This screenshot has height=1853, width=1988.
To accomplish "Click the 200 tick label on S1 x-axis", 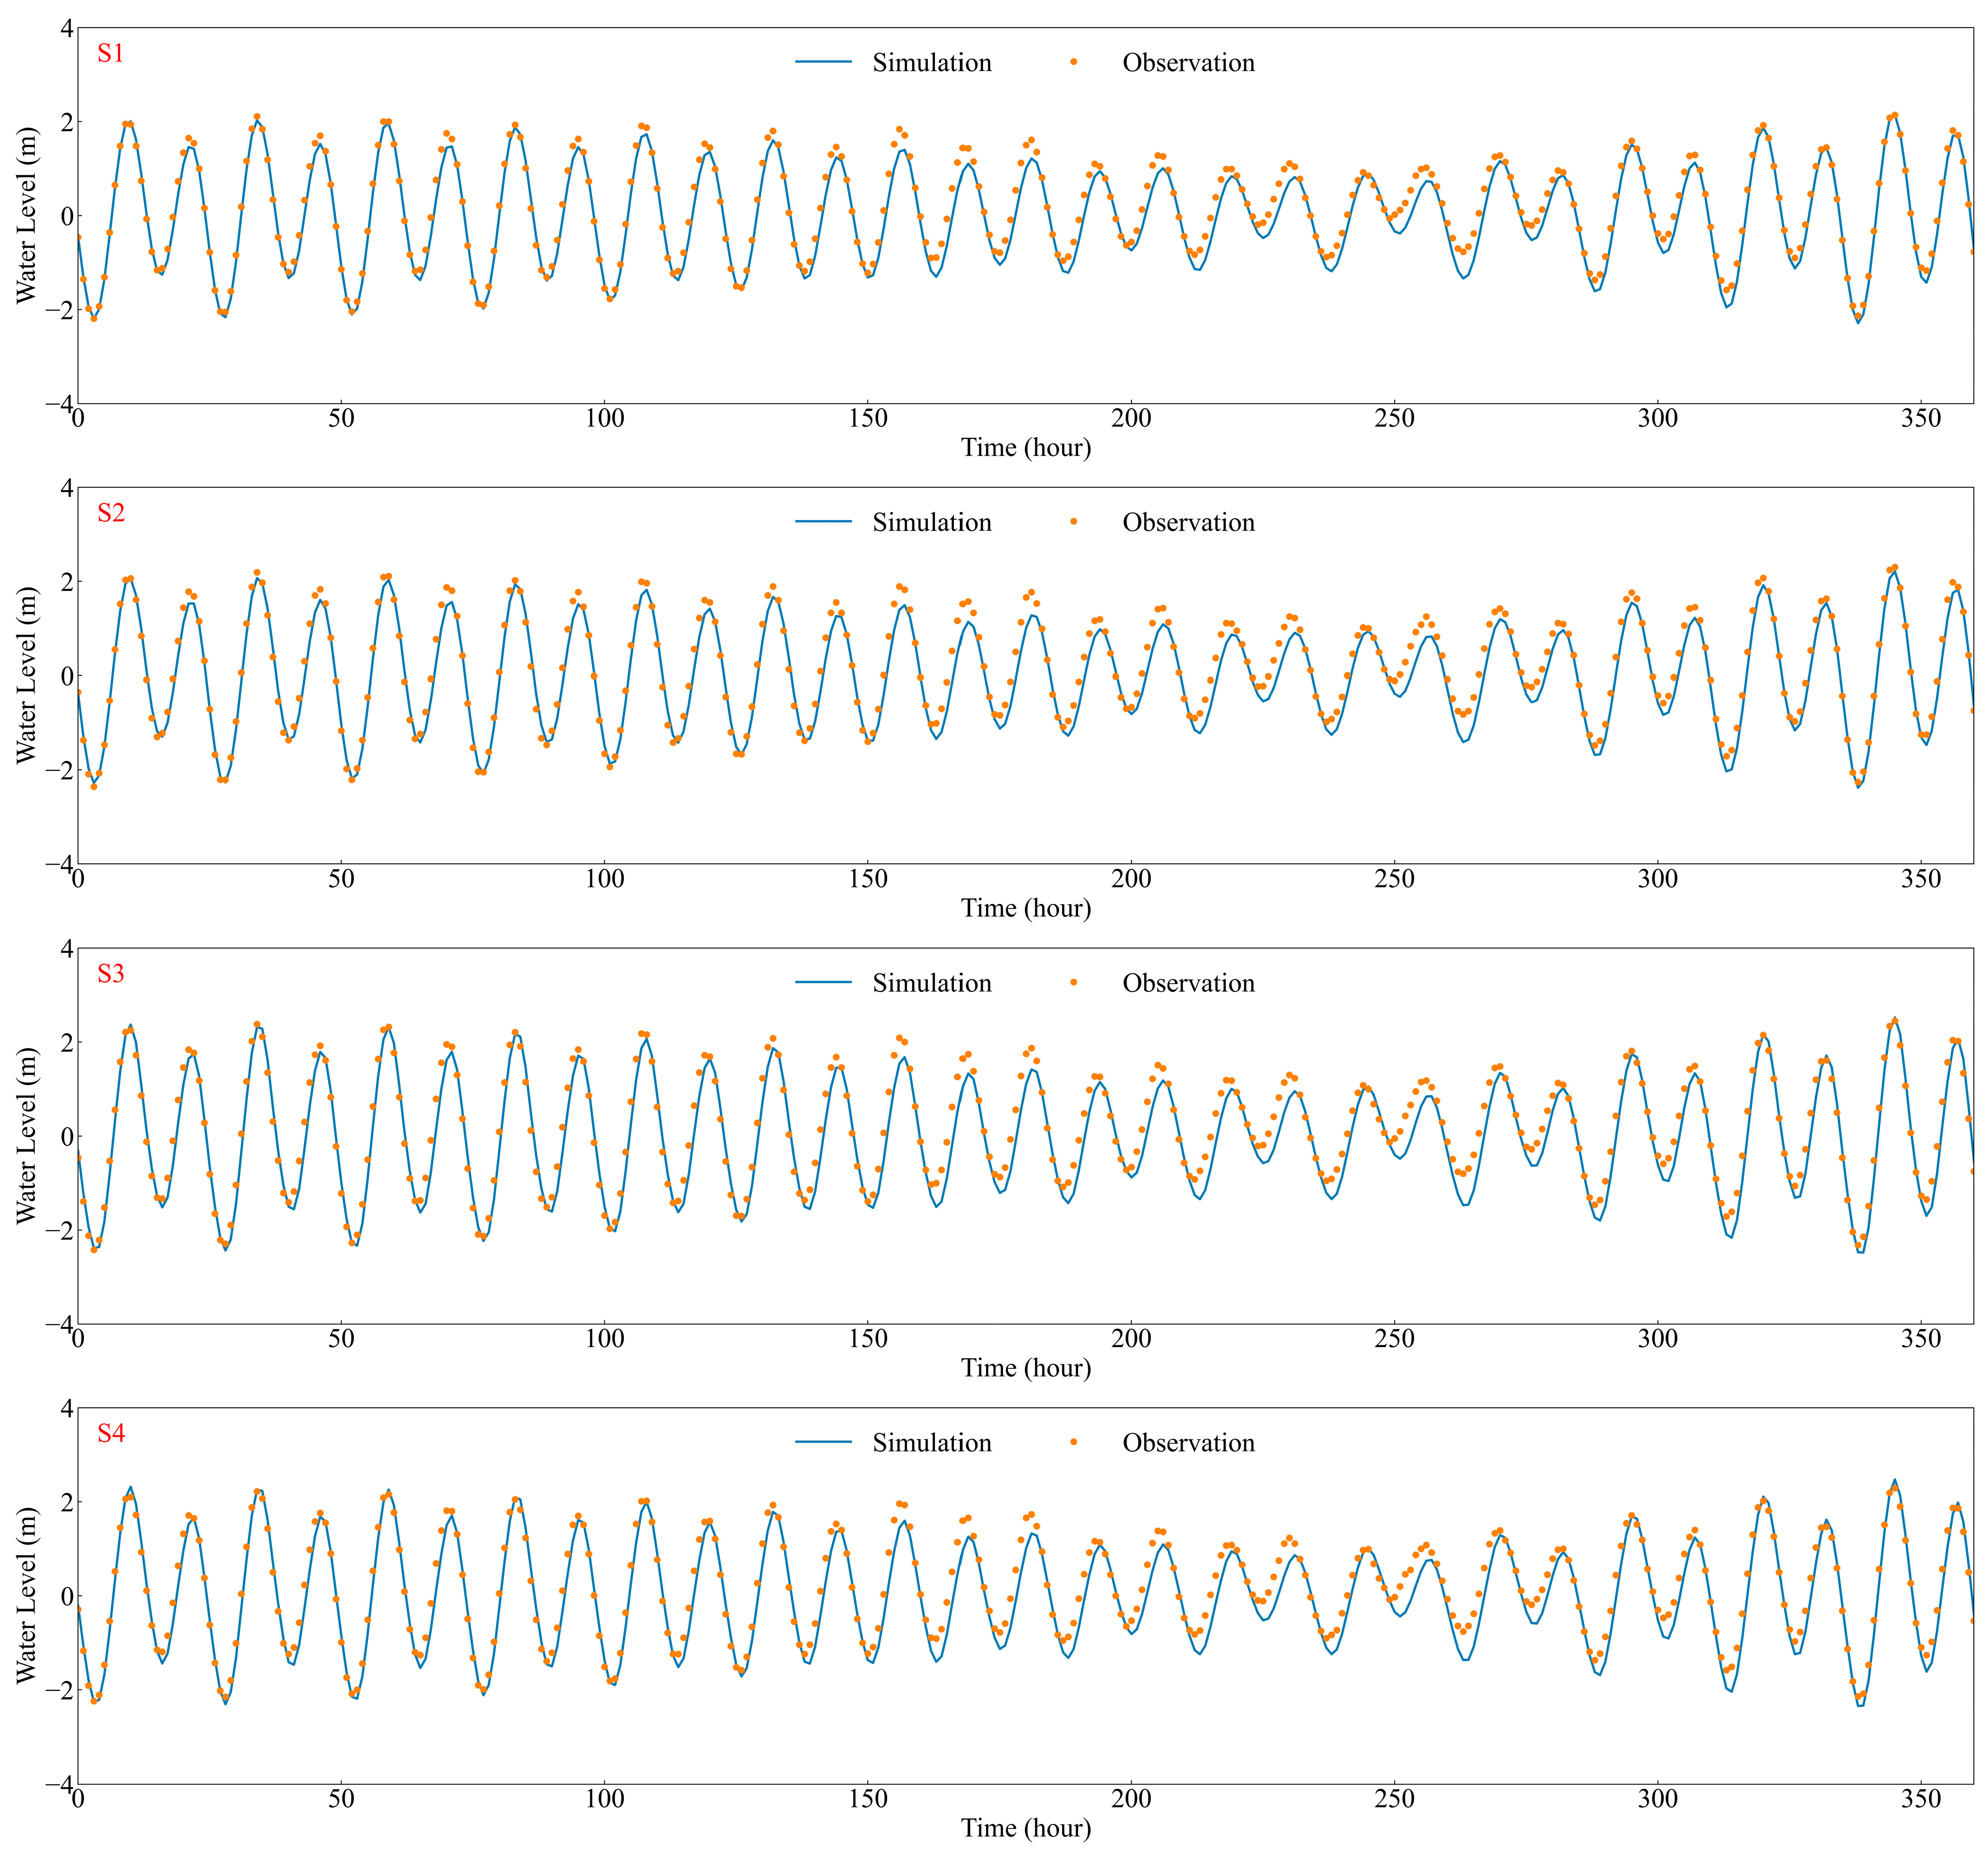I will click(1130, 418).
